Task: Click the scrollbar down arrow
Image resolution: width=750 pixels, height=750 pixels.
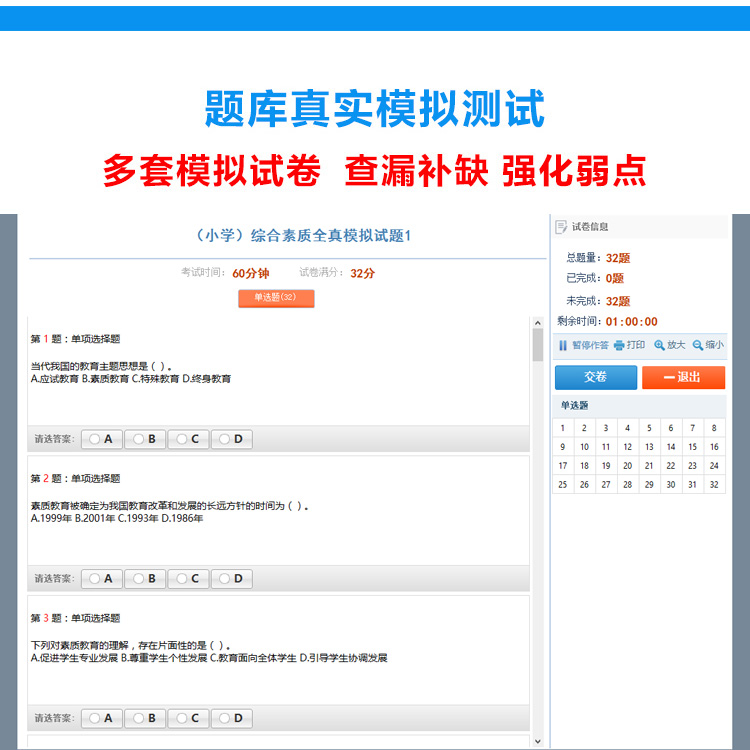Action: point(538,741)
